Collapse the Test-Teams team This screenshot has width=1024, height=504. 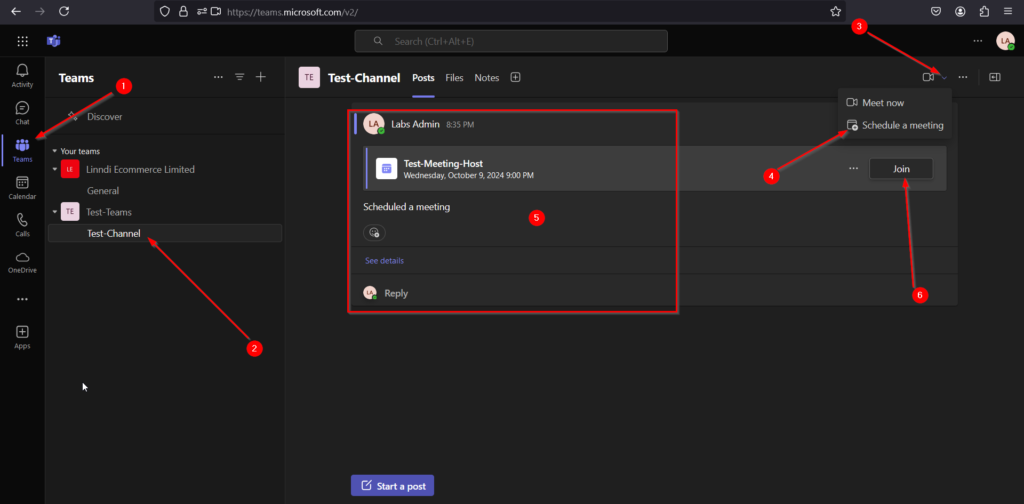[55, 212]
